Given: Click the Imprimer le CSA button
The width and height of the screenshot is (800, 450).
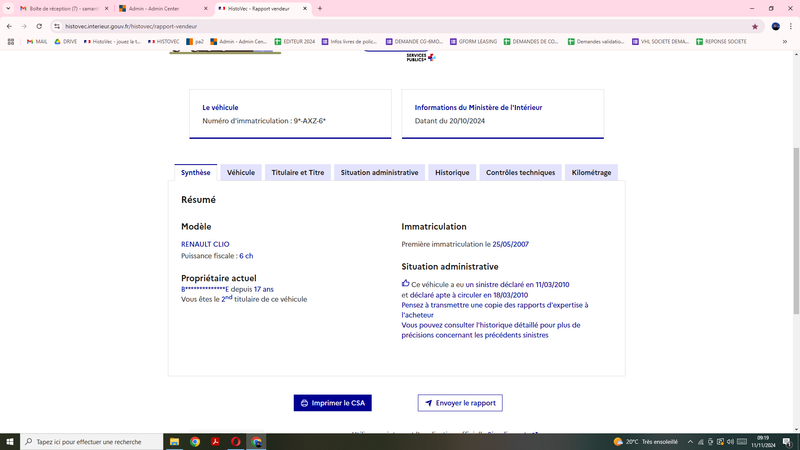Looking at the screenshot, I should click(333, 403).
